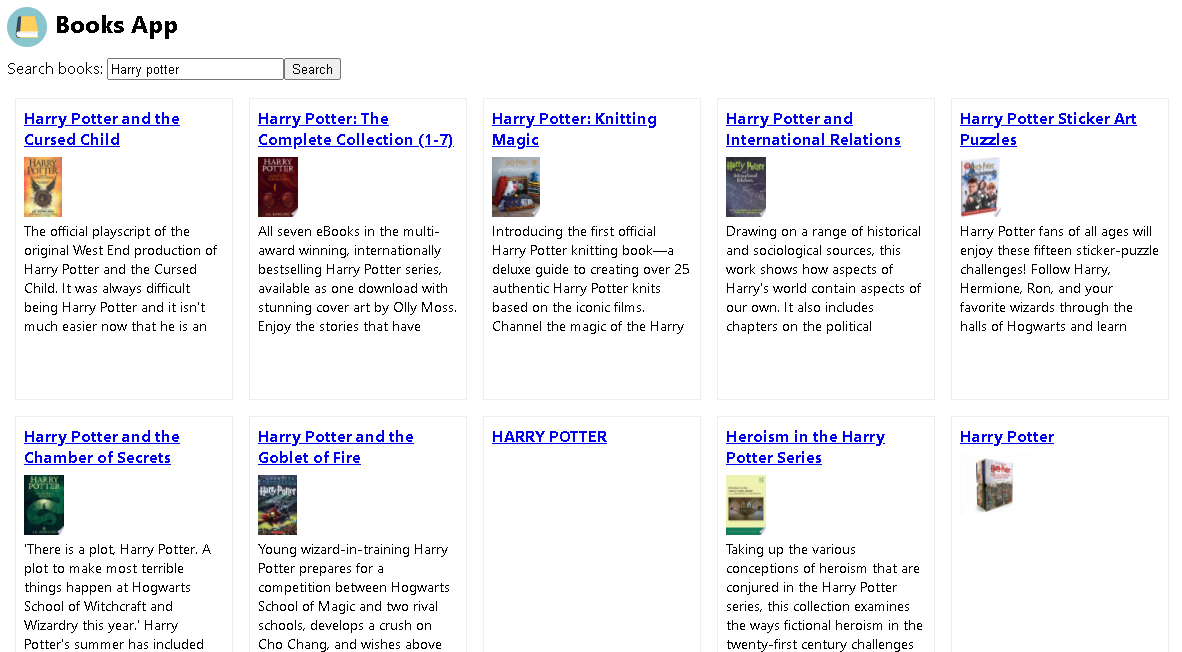Select the International Relations cover image
The height and width of the screenshot is (652, 1182).
[746, 187]
